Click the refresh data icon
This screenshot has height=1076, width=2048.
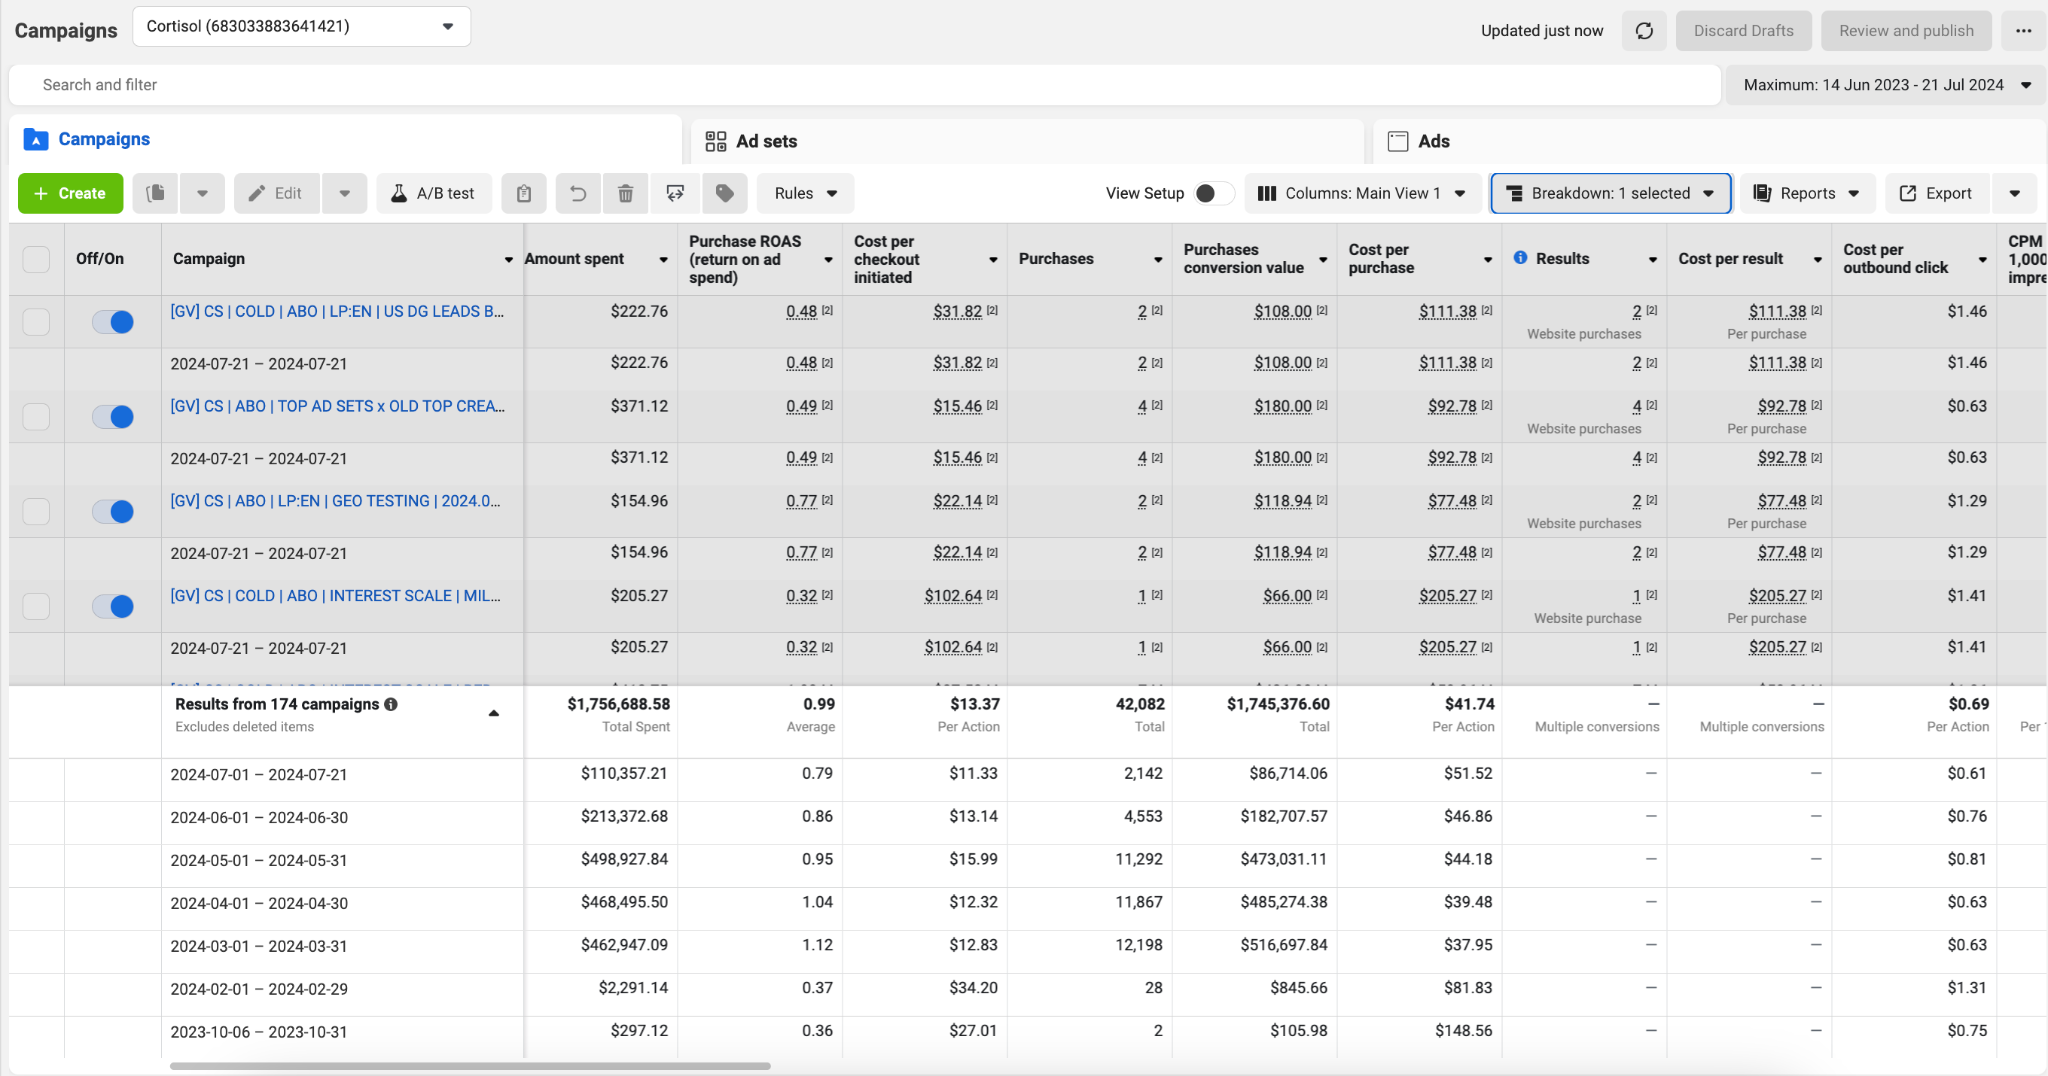tap(1644, 31)
